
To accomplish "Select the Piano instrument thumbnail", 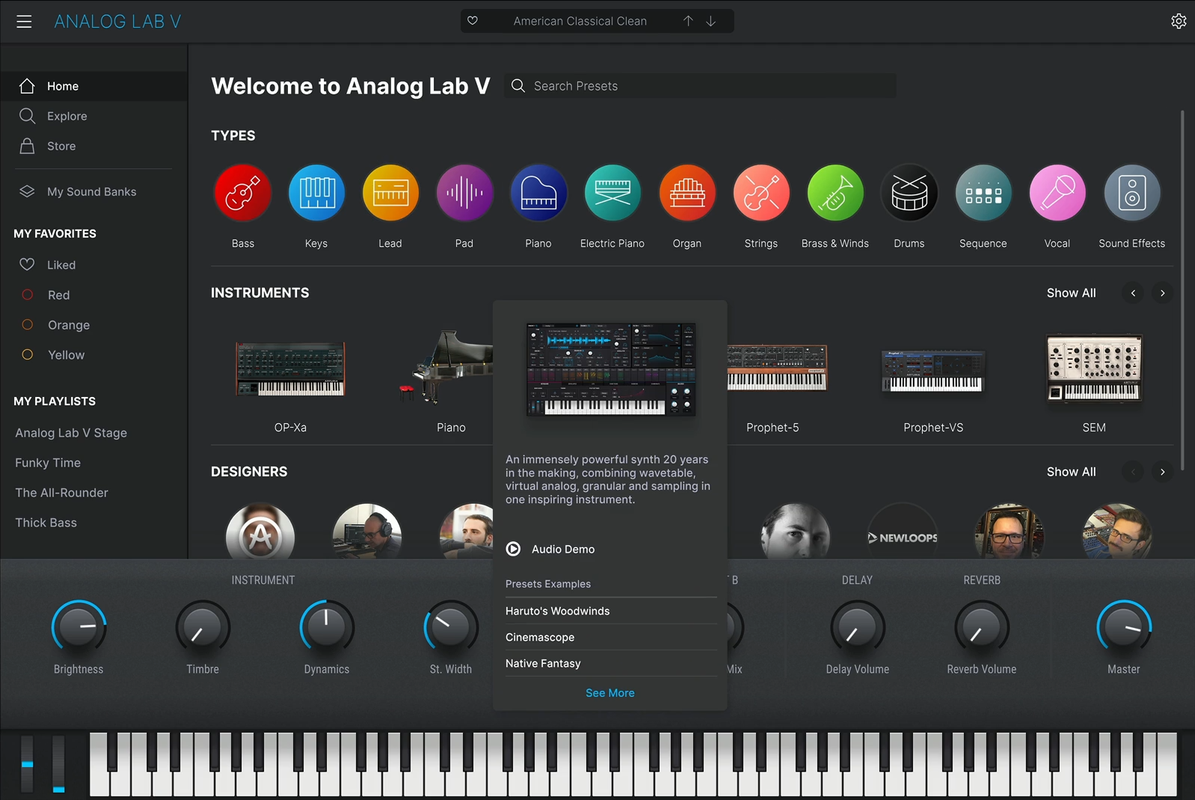I will pos(447,367).
